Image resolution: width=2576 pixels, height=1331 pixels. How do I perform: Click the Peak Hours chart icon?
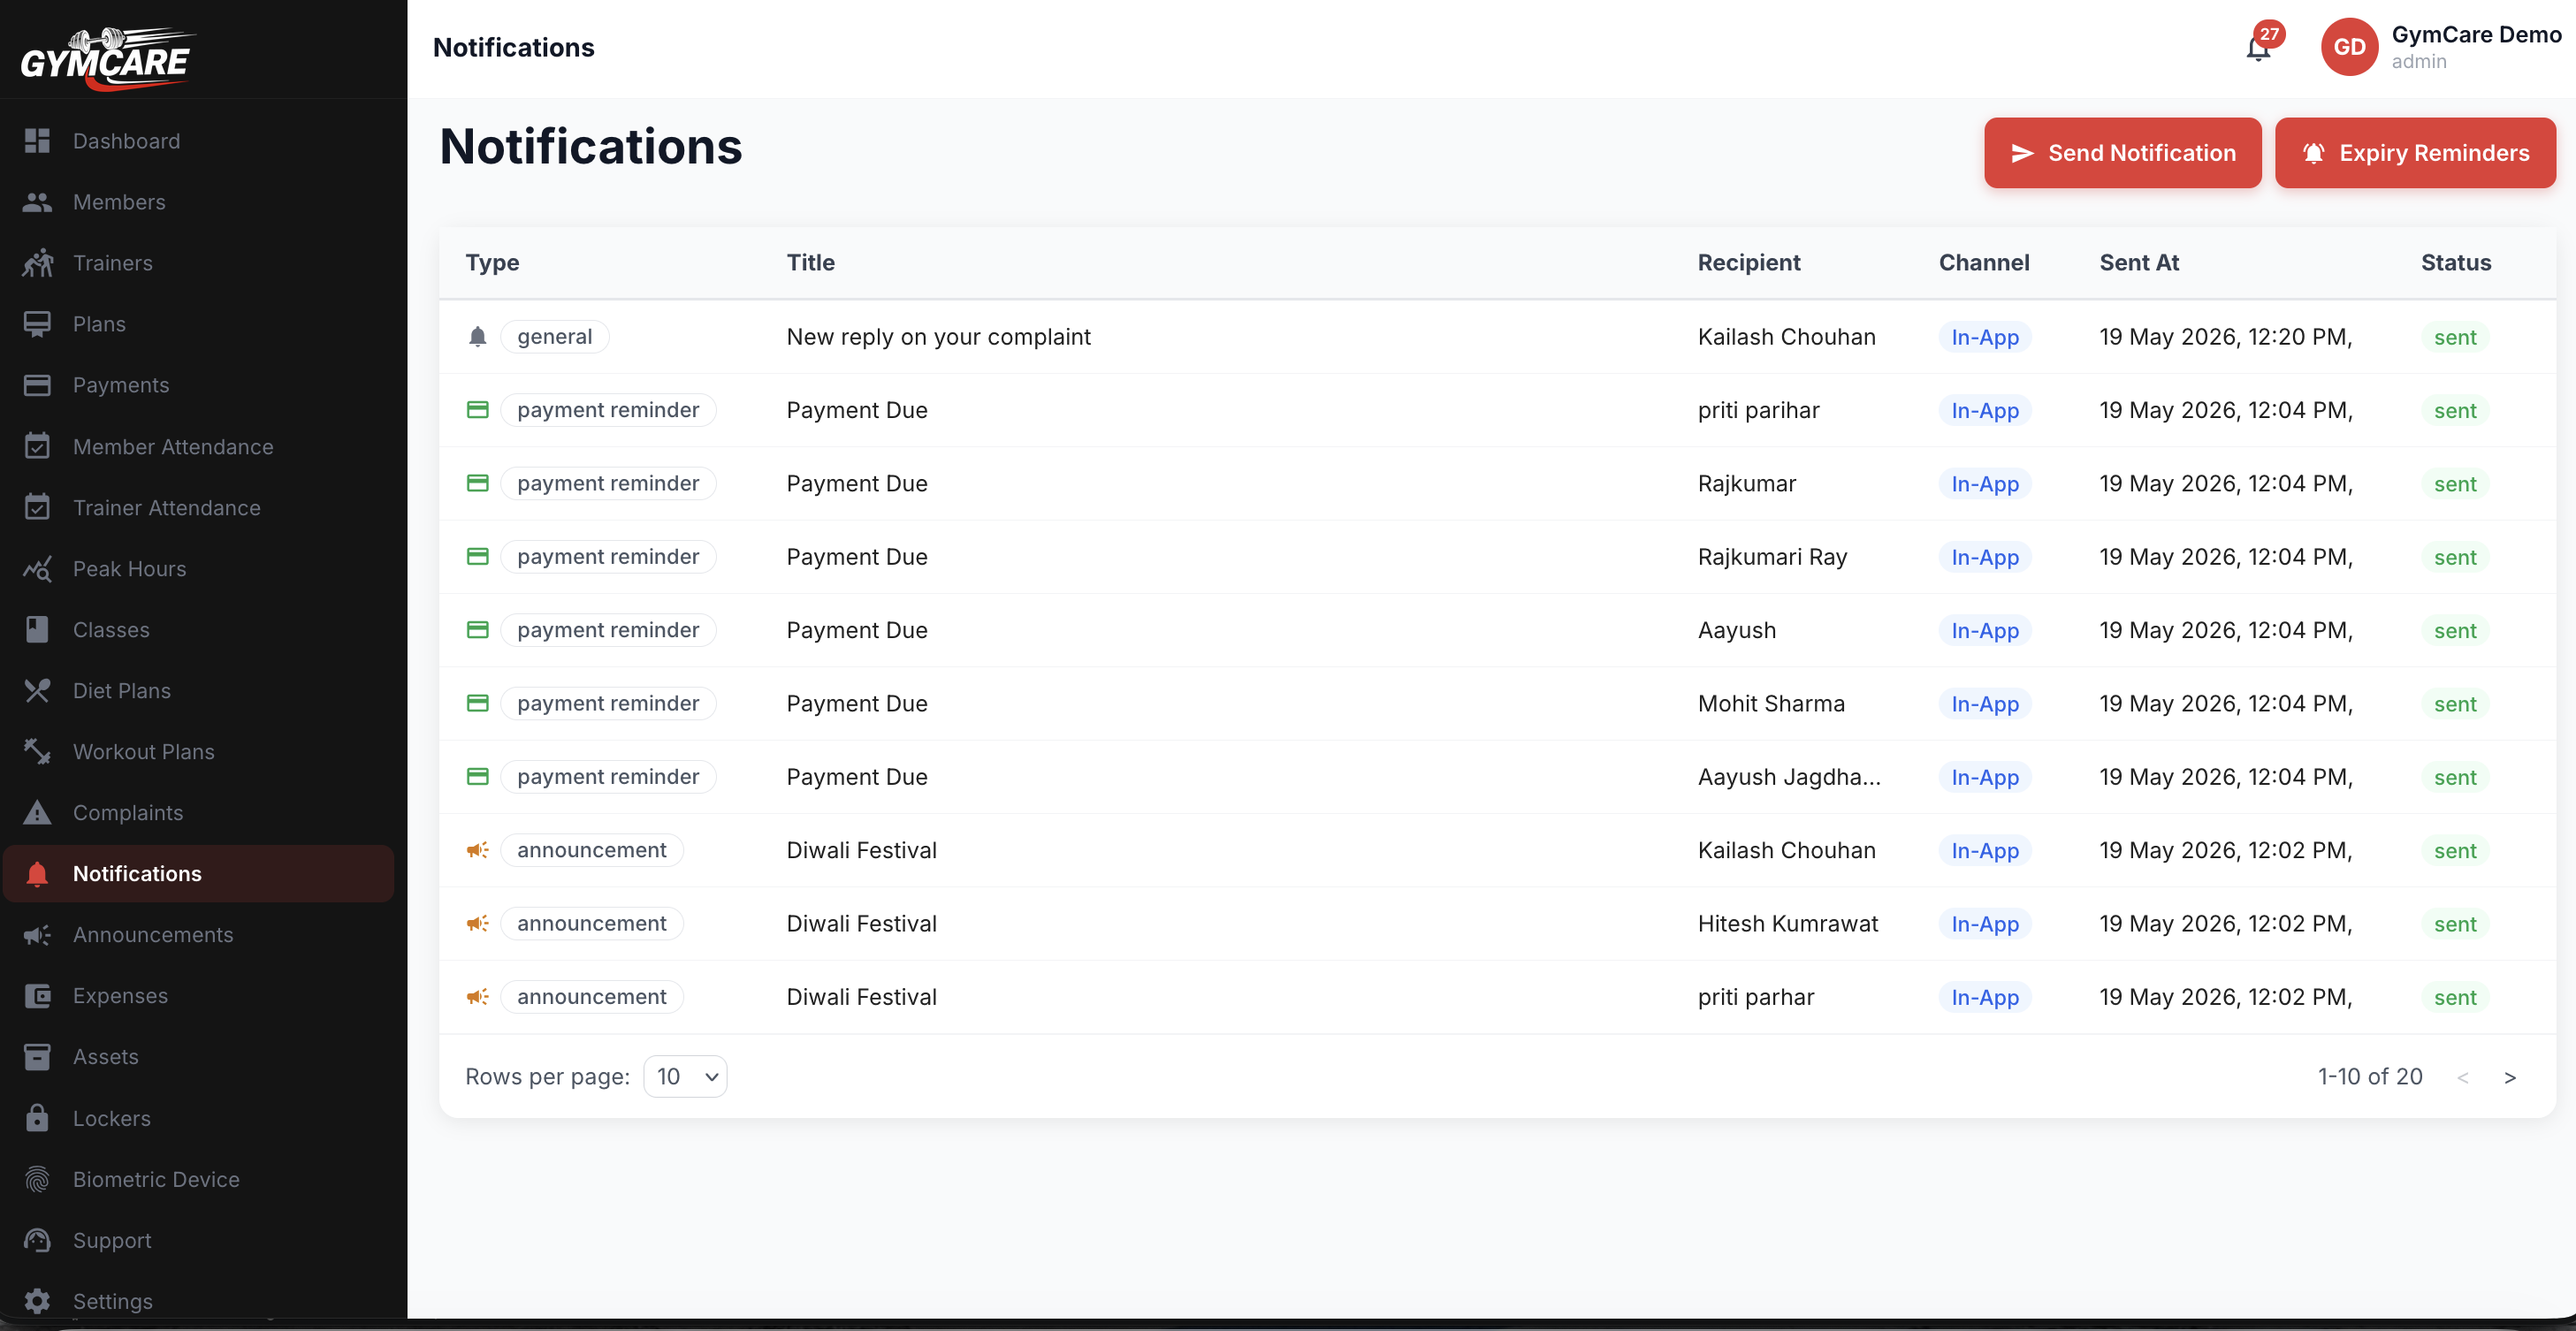click(x=37, y=569)
